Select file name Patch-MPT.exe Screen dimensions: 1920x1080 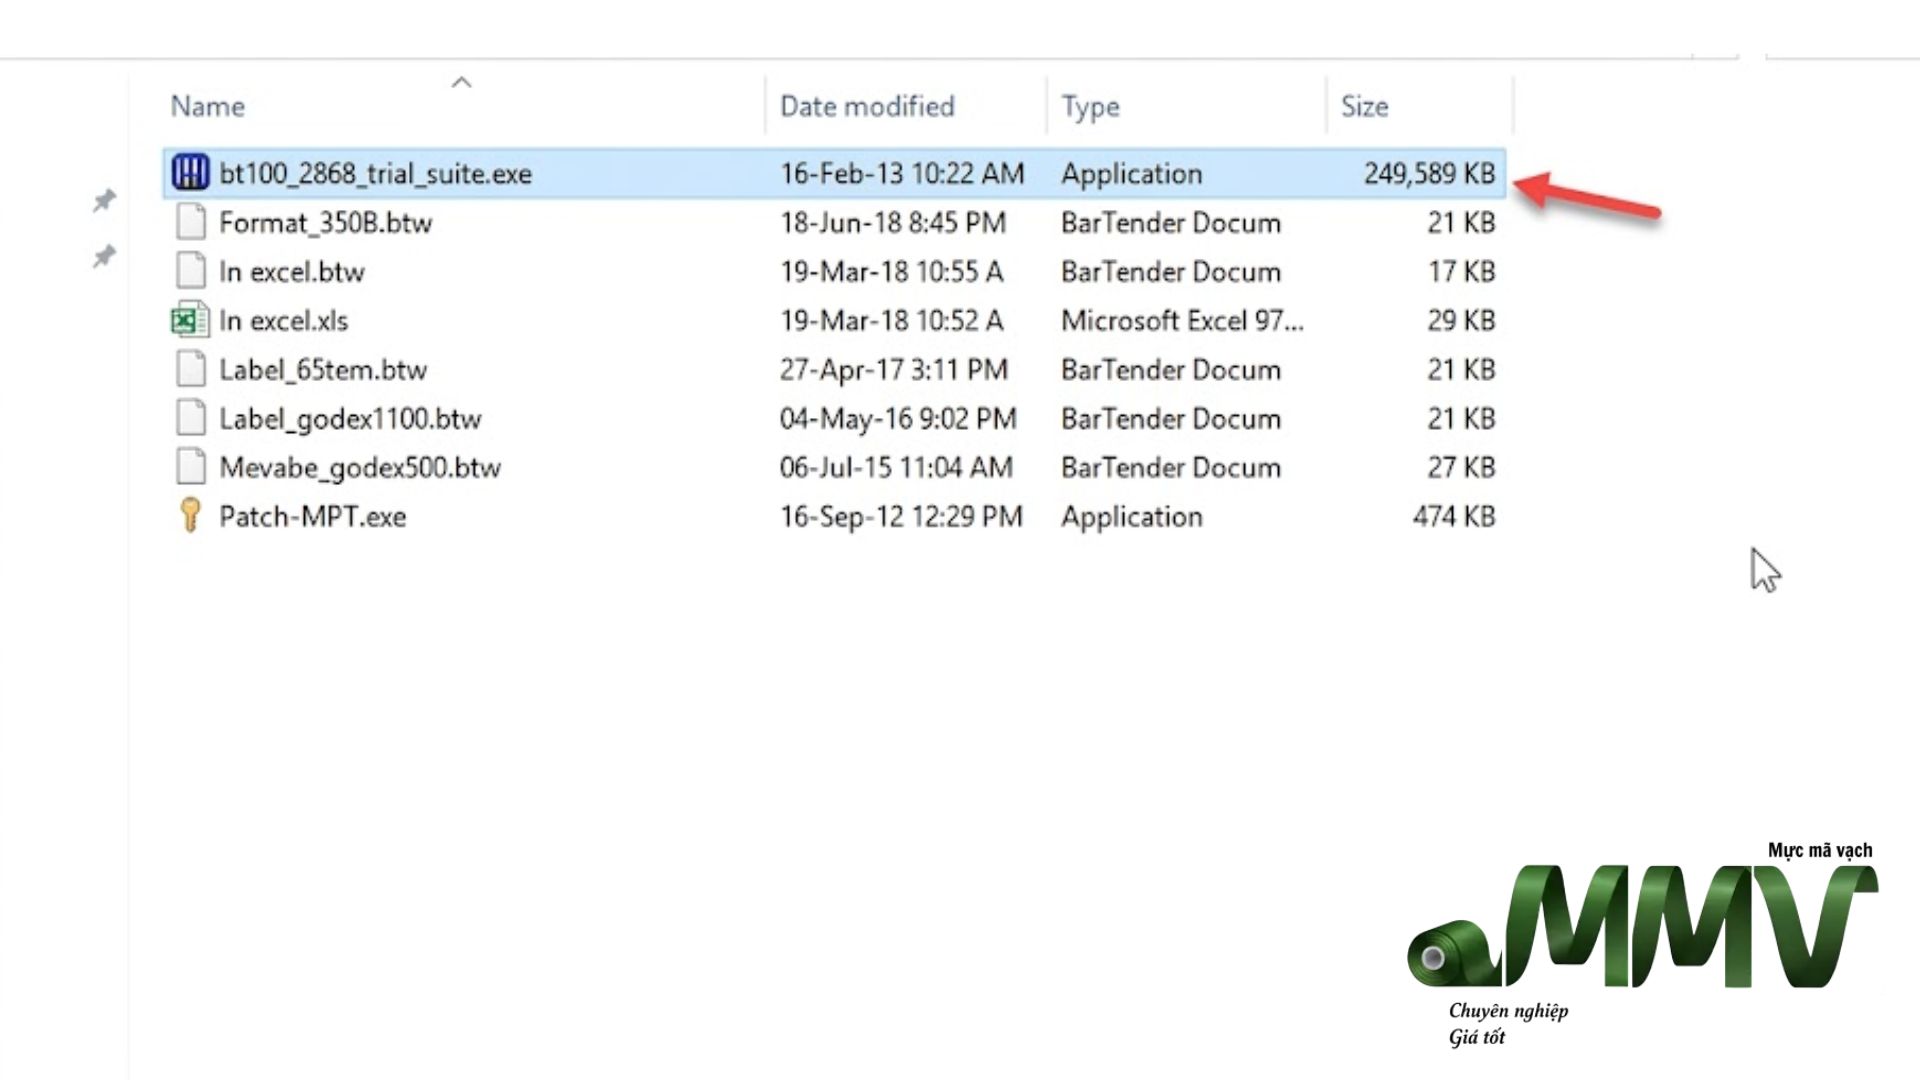coord(312,516)
